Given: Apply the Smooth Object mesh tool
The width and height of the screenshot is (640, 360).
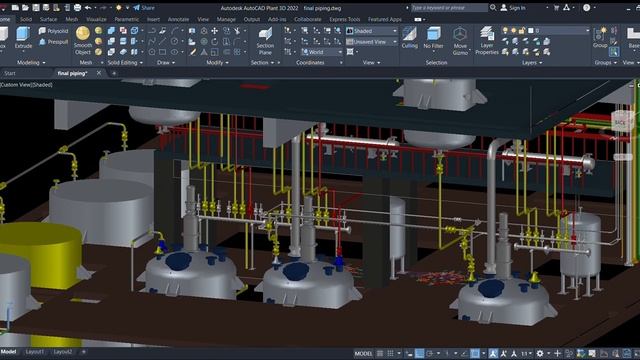Looking at the screenshot, I should click(x=83, y=40).
